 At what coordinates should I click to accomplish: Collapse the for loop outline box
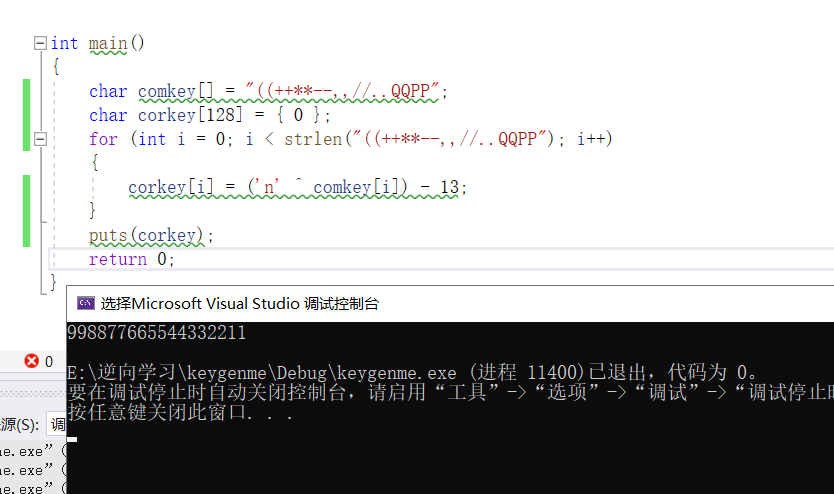click(x=40, y=139)
